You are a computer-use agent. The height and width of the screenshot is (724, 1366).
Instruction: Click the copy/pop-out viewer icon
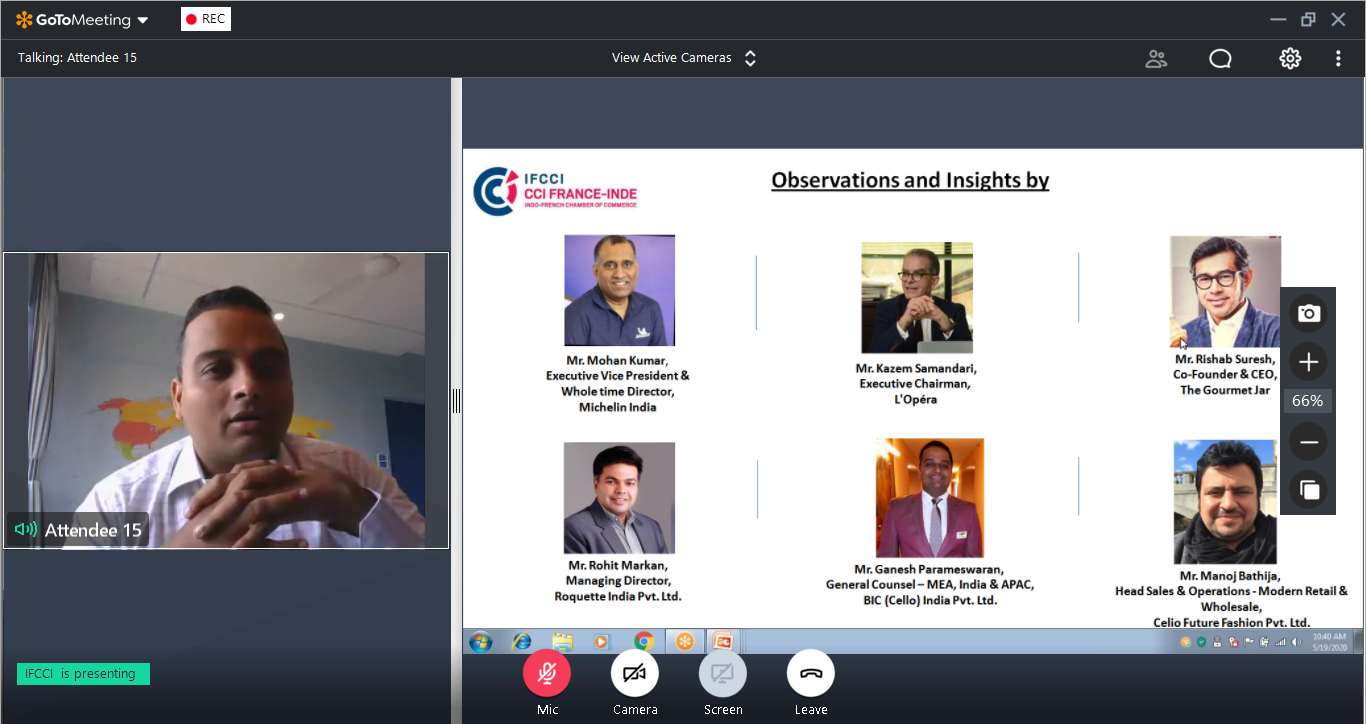(1308, 490)
